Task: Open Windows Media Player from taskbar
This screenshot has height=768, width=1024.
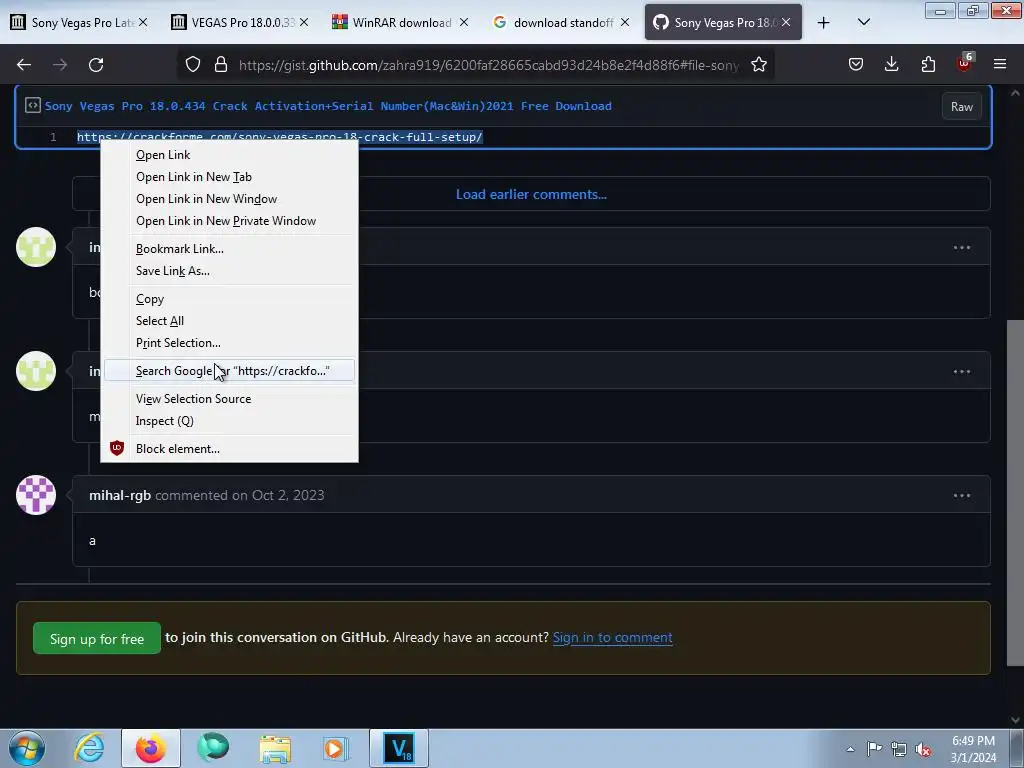Action: pyautogui.click(x=337, y=748)
